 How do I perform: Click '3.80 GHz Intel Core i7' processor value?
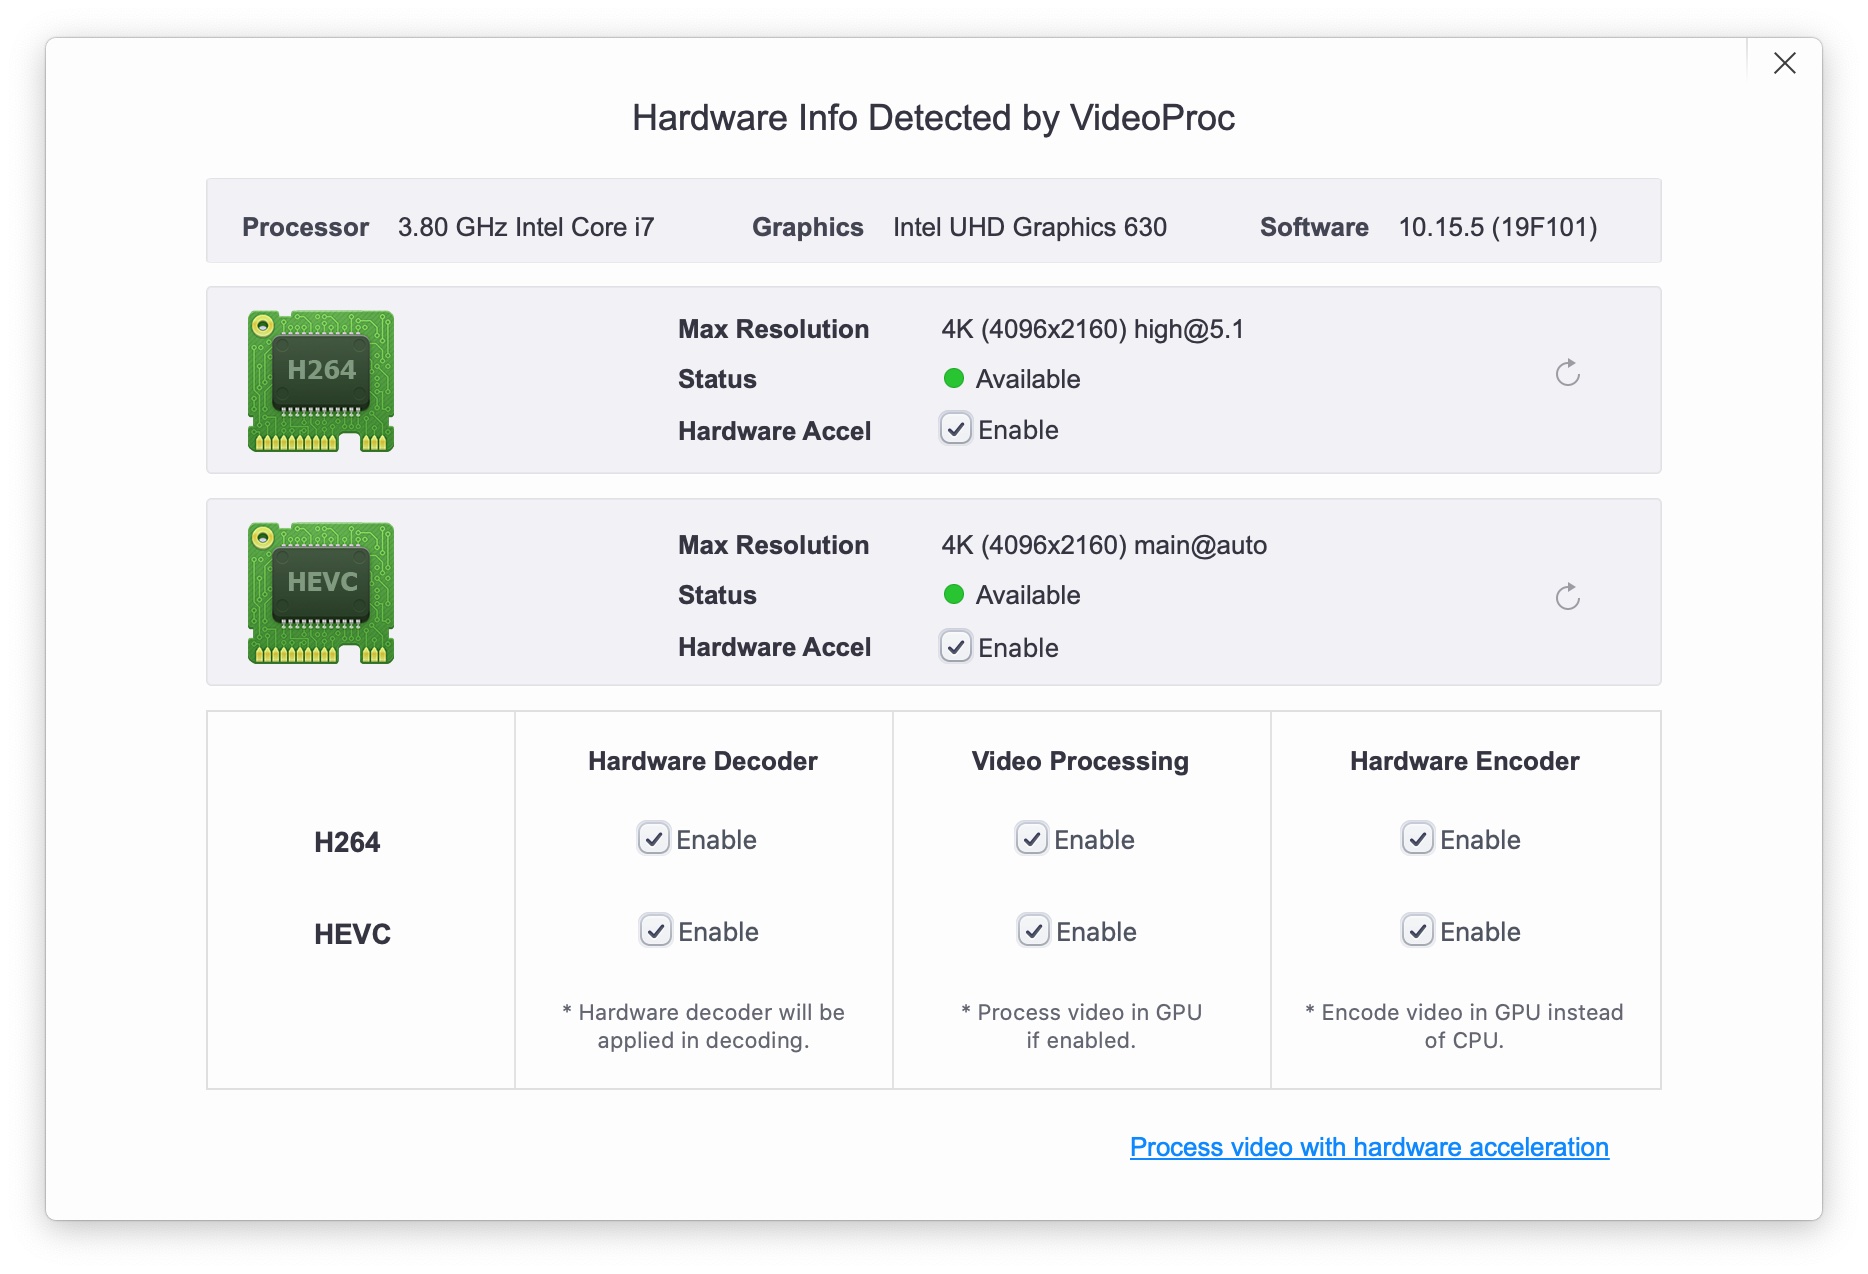[x=526, y=227]
